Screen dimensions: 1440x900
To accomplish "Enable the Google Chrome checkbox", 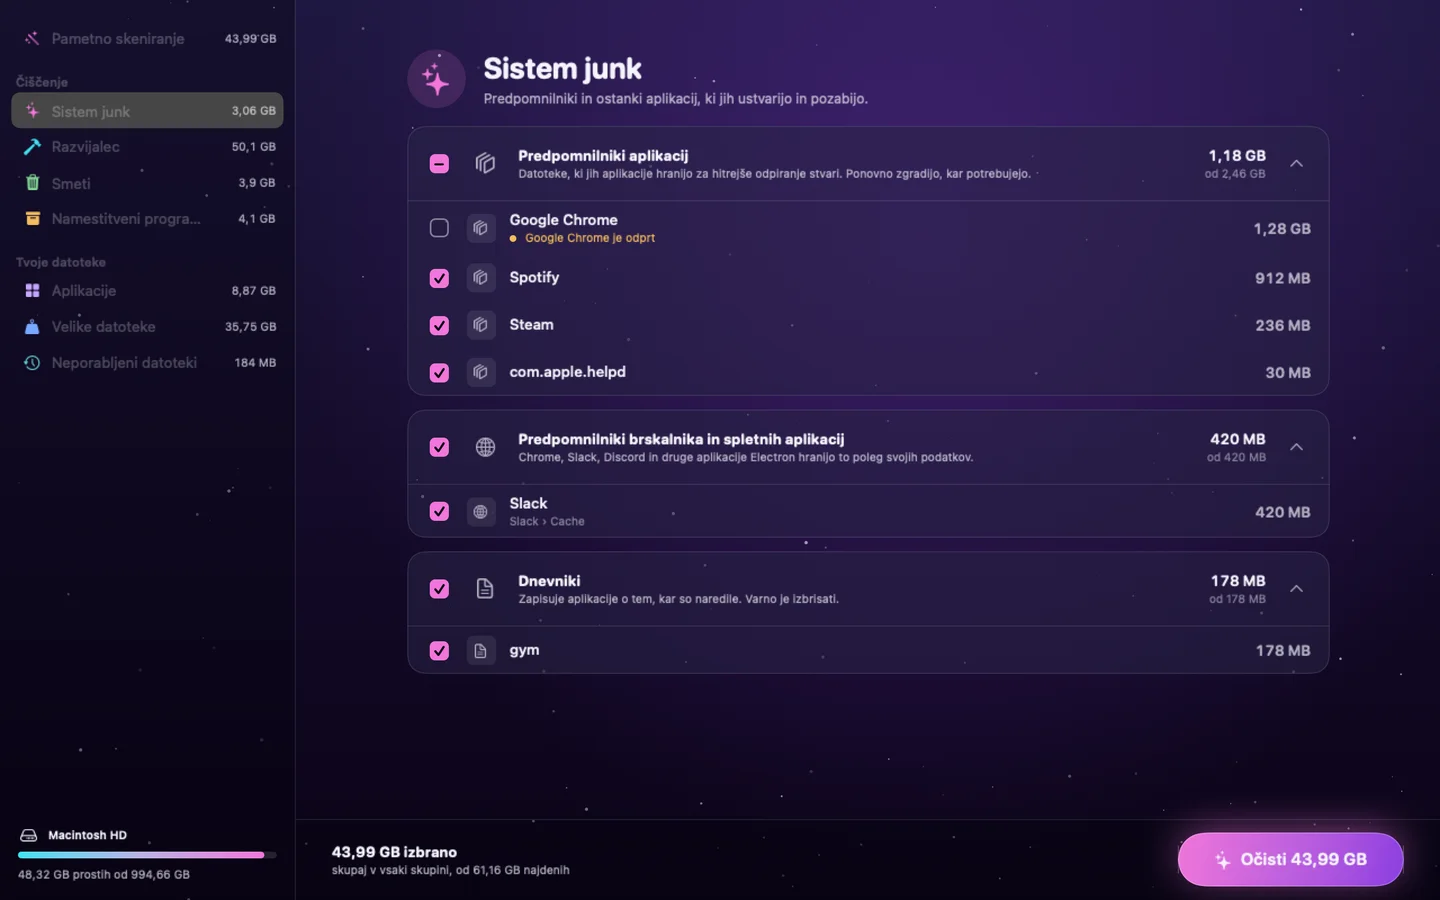I will point(439,228).
